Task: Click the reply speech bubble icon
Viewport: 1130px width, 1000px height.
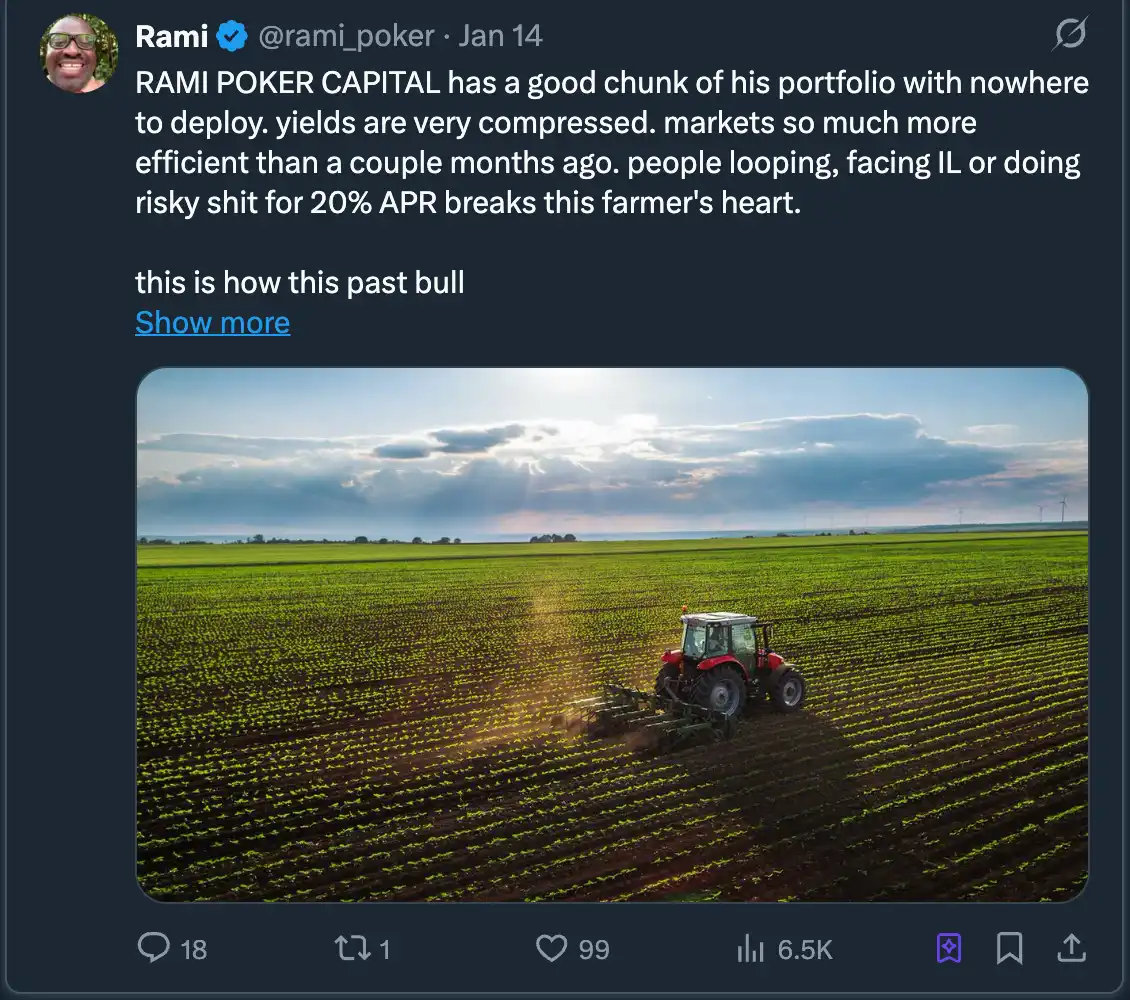Action: click(x=153, y=947)
